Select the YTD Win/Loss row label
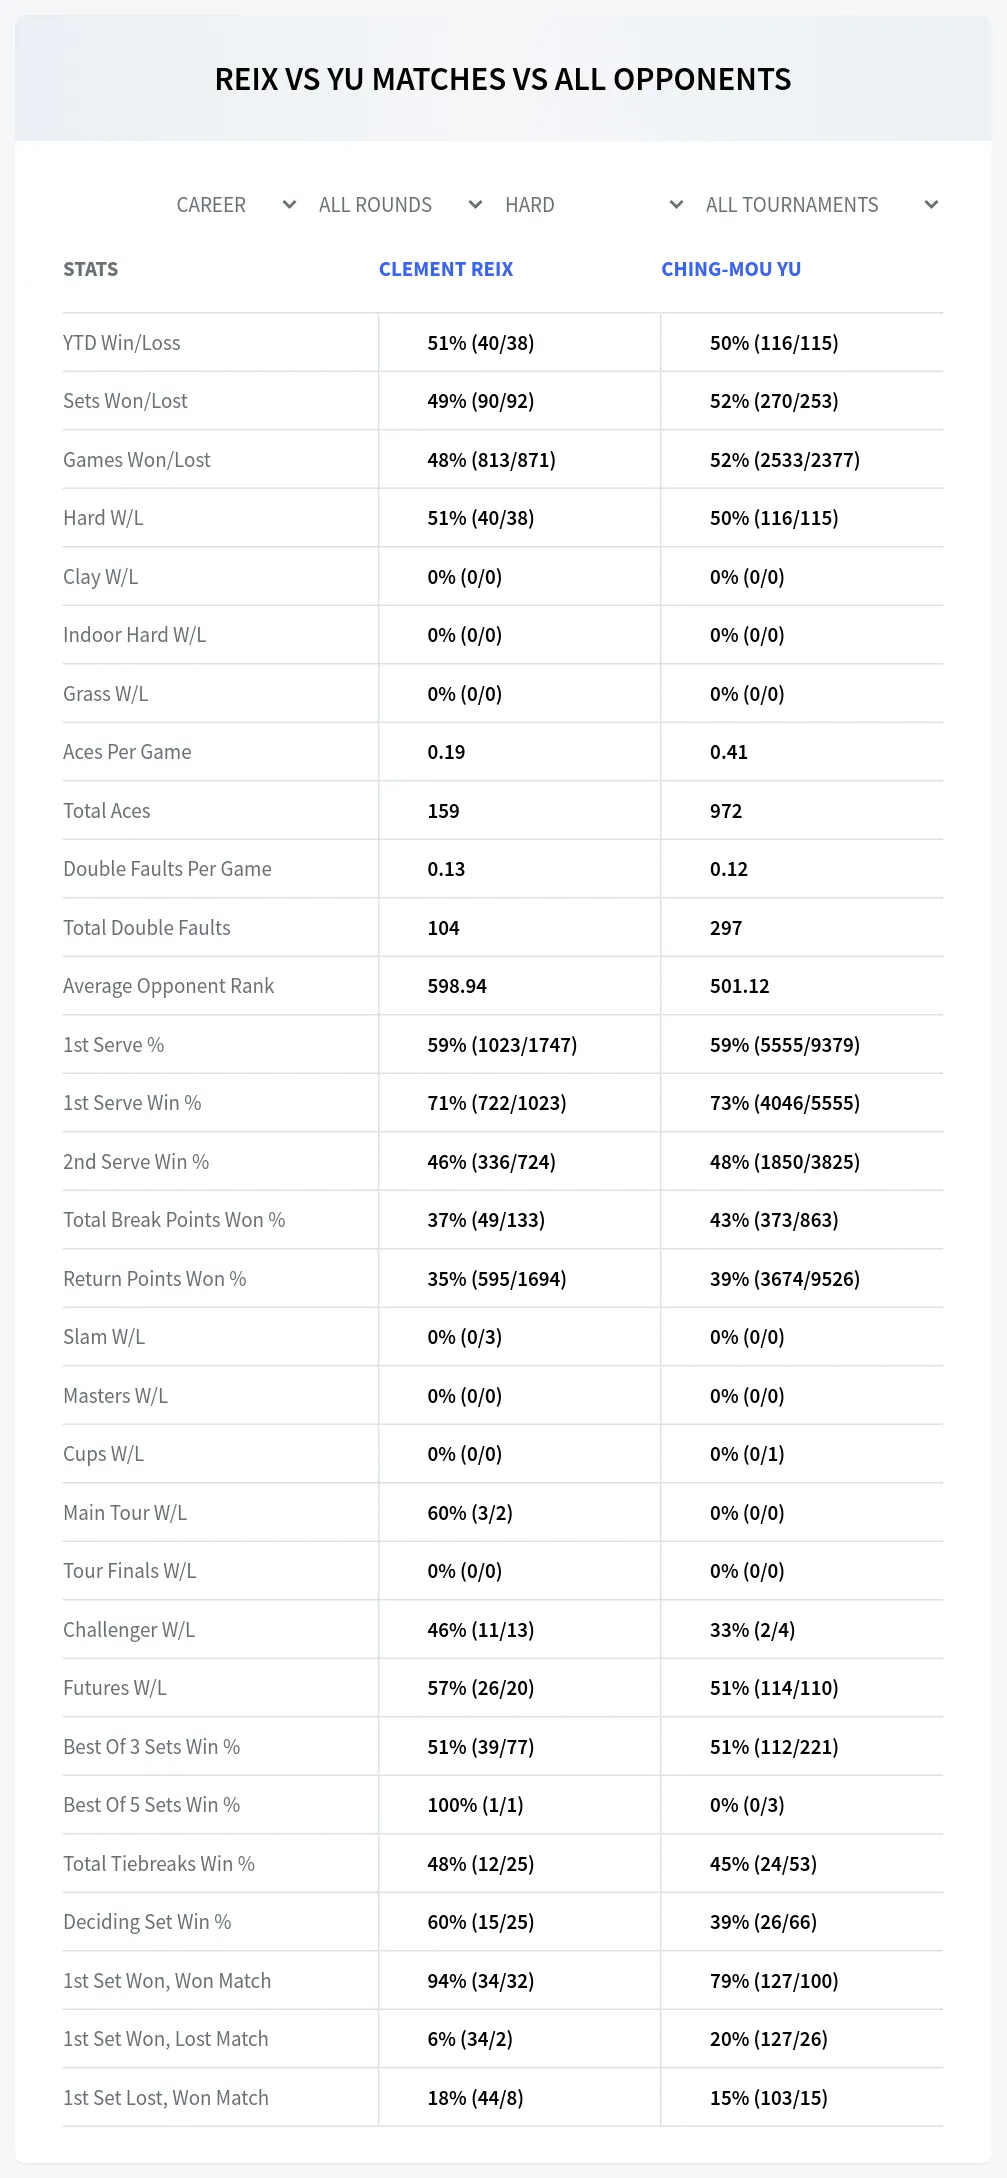The image size is (1007, 2178). pyautogui.click(x=122, y=343)
